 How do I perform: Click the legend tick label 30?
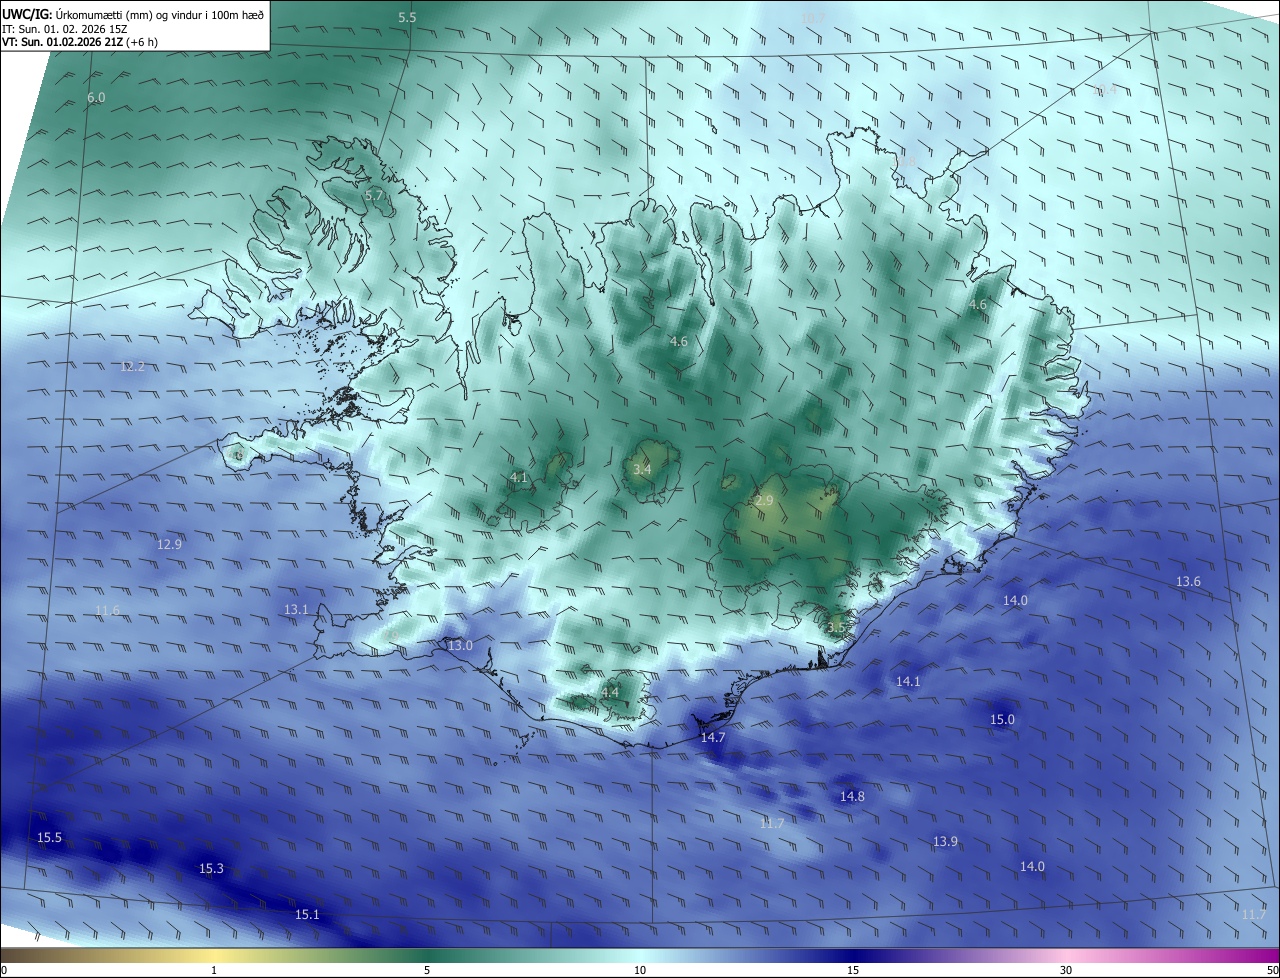1066,970
